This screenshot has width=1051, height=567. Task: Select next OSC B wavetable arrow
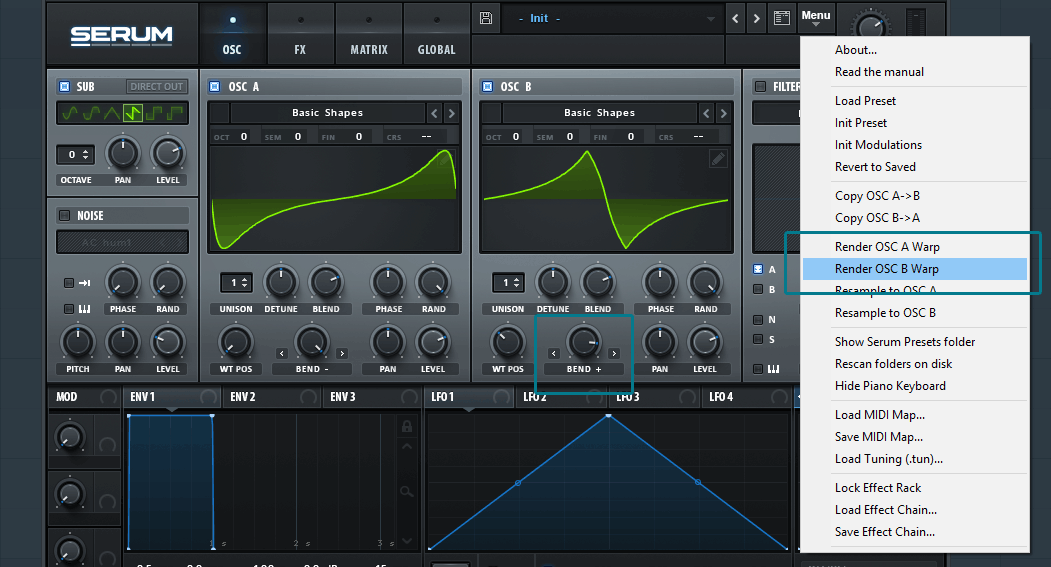(724, 113)
